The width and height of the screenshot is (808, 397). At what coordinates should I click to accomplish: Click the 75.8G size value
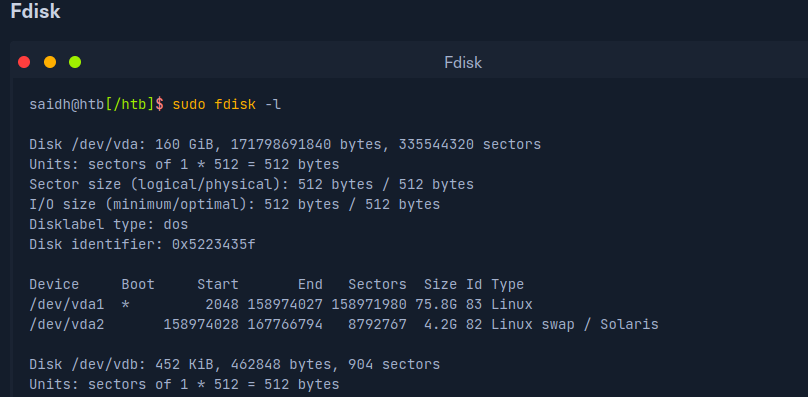436,305
